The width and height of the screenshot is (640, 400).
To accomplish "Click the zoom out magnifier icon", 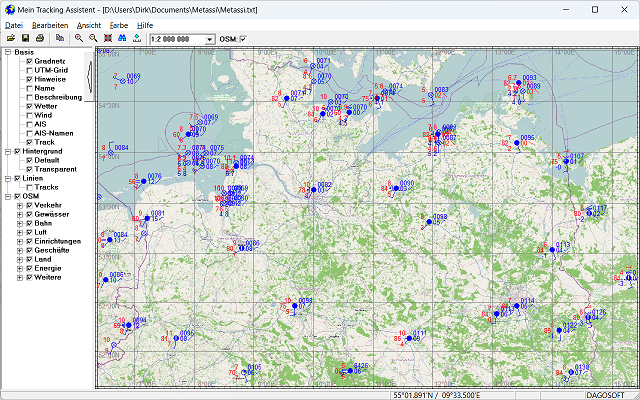I will pyautogui.click(x=93, y=38).
